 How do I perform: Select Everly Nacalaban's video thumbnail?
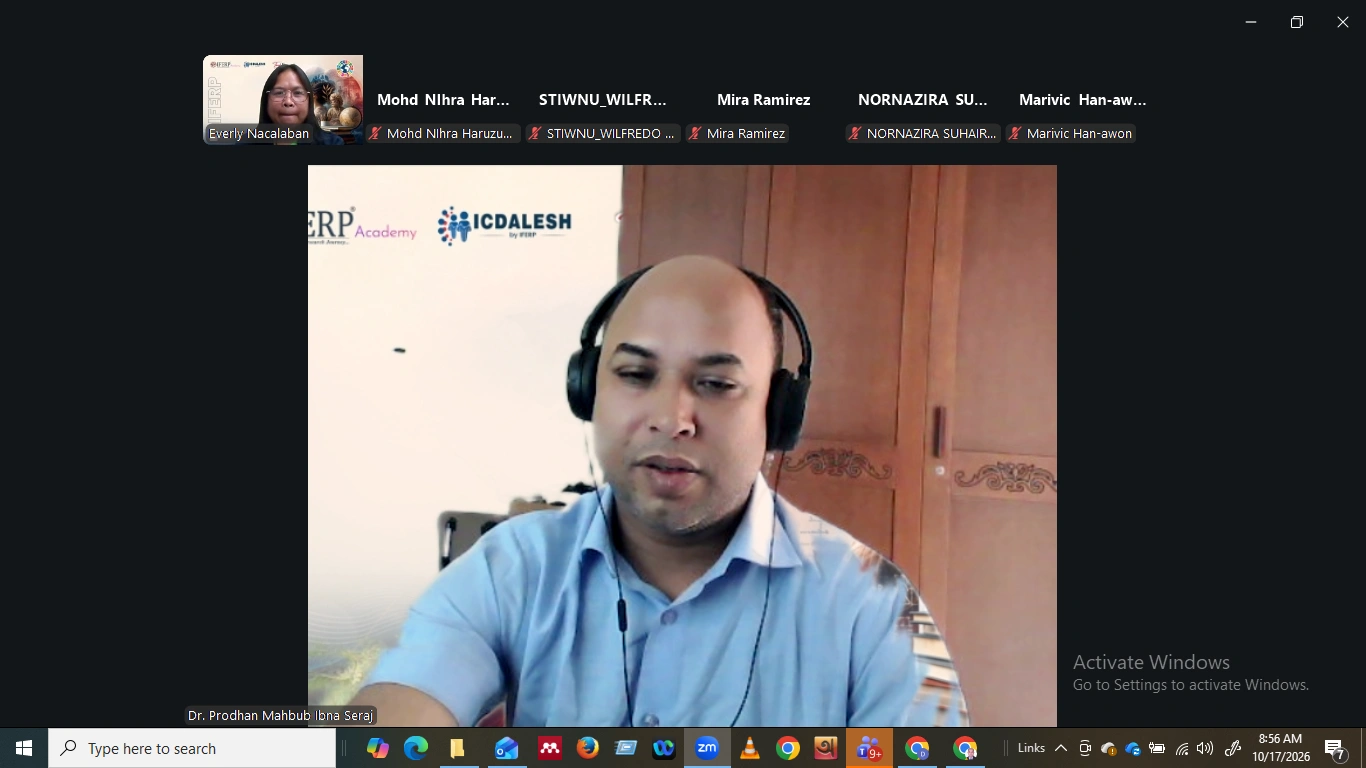click(283, 100)
